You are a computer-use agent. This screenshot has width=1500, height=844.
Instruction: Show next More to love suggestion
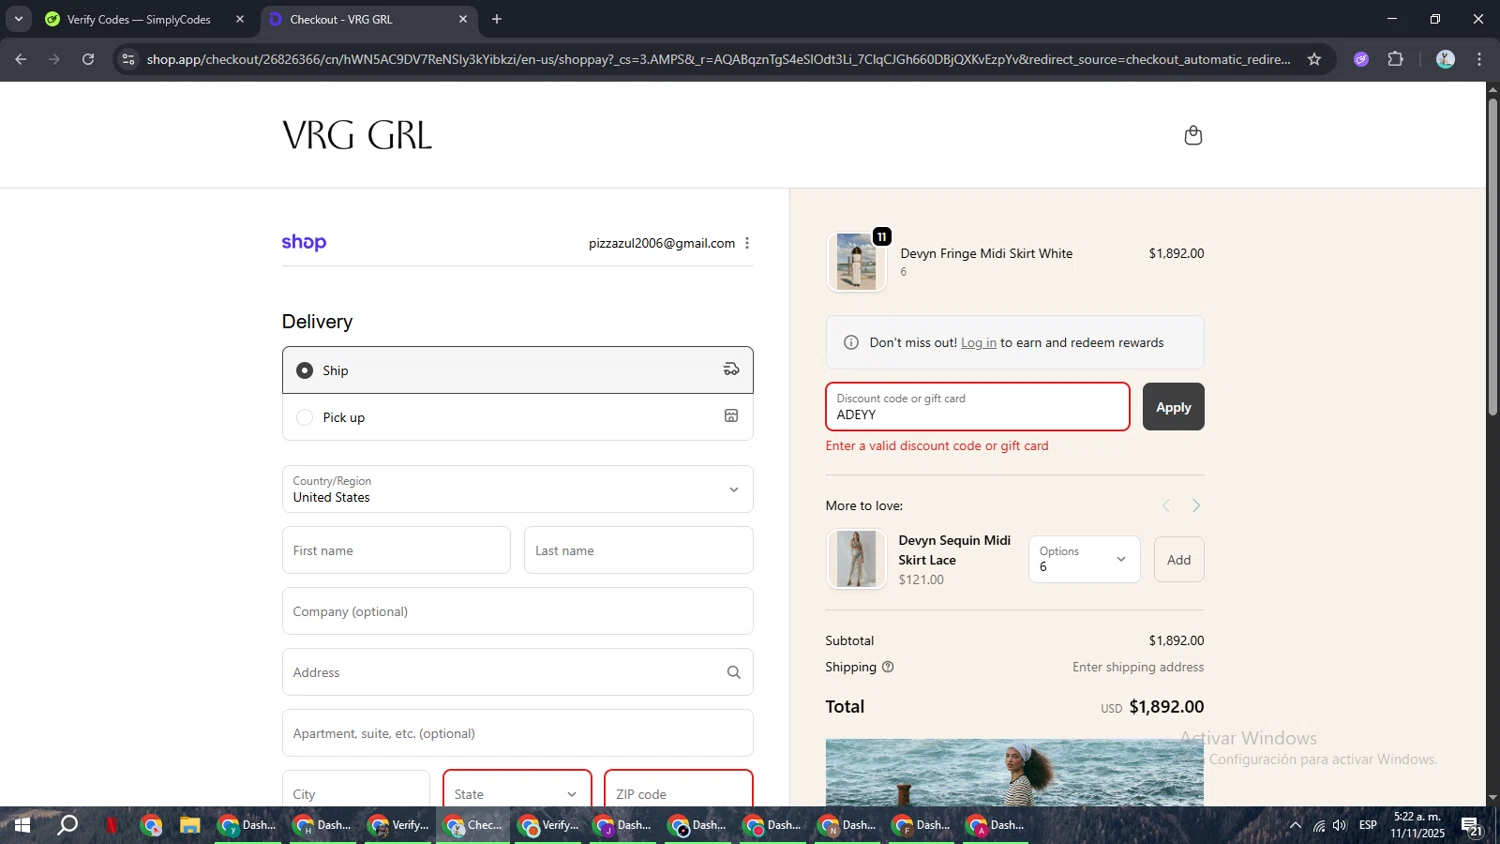(1196, 506)
